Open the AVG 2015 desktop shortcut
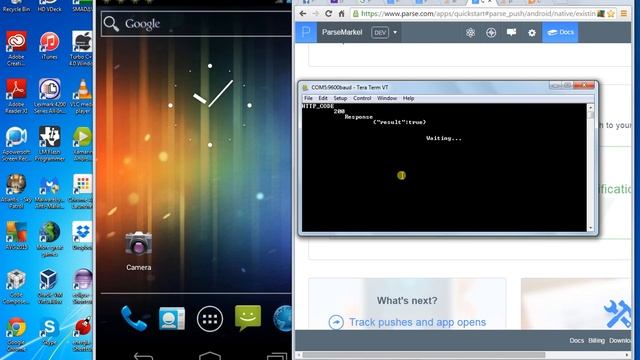 pyautogui.click(x=16, y=236)
